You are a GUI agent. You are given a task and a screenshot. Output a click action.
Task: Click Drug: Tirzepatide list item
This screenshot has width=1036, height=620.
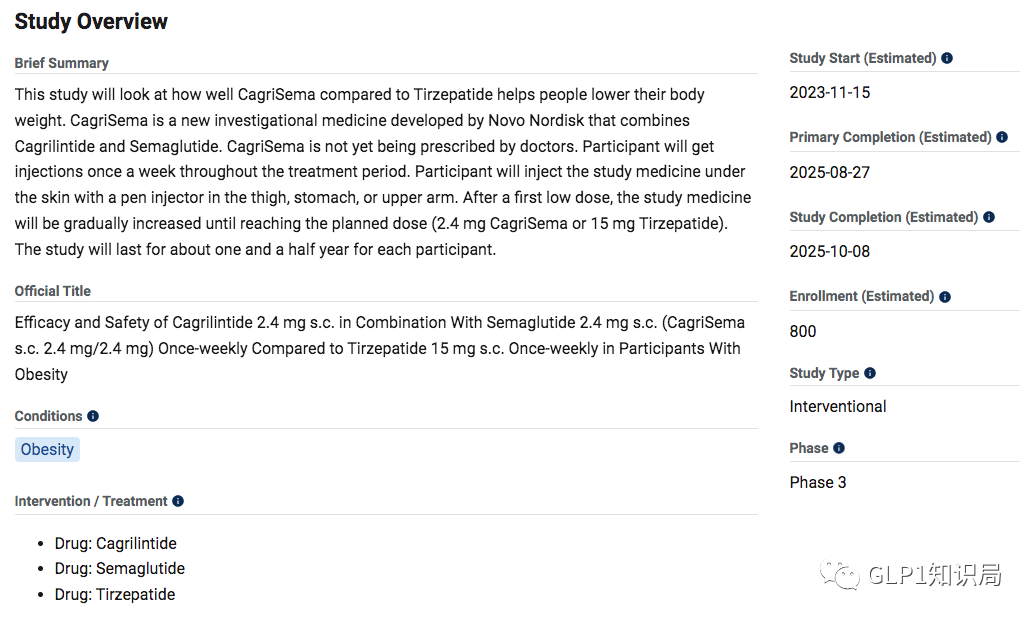tap(115, 594)
